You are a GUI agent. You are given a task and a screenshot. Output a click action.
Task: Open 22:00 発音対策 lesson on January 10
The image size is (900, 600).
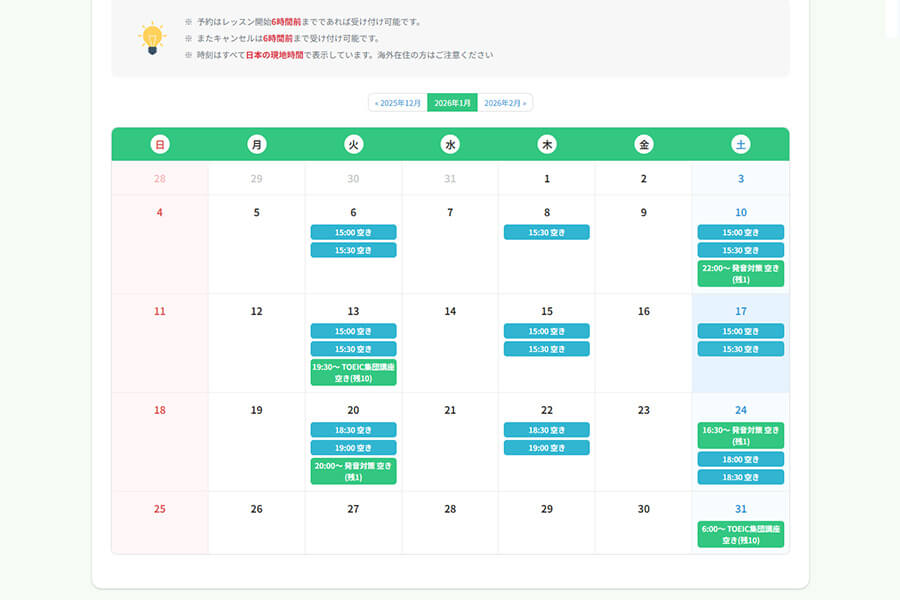click(x=740, y=274)
